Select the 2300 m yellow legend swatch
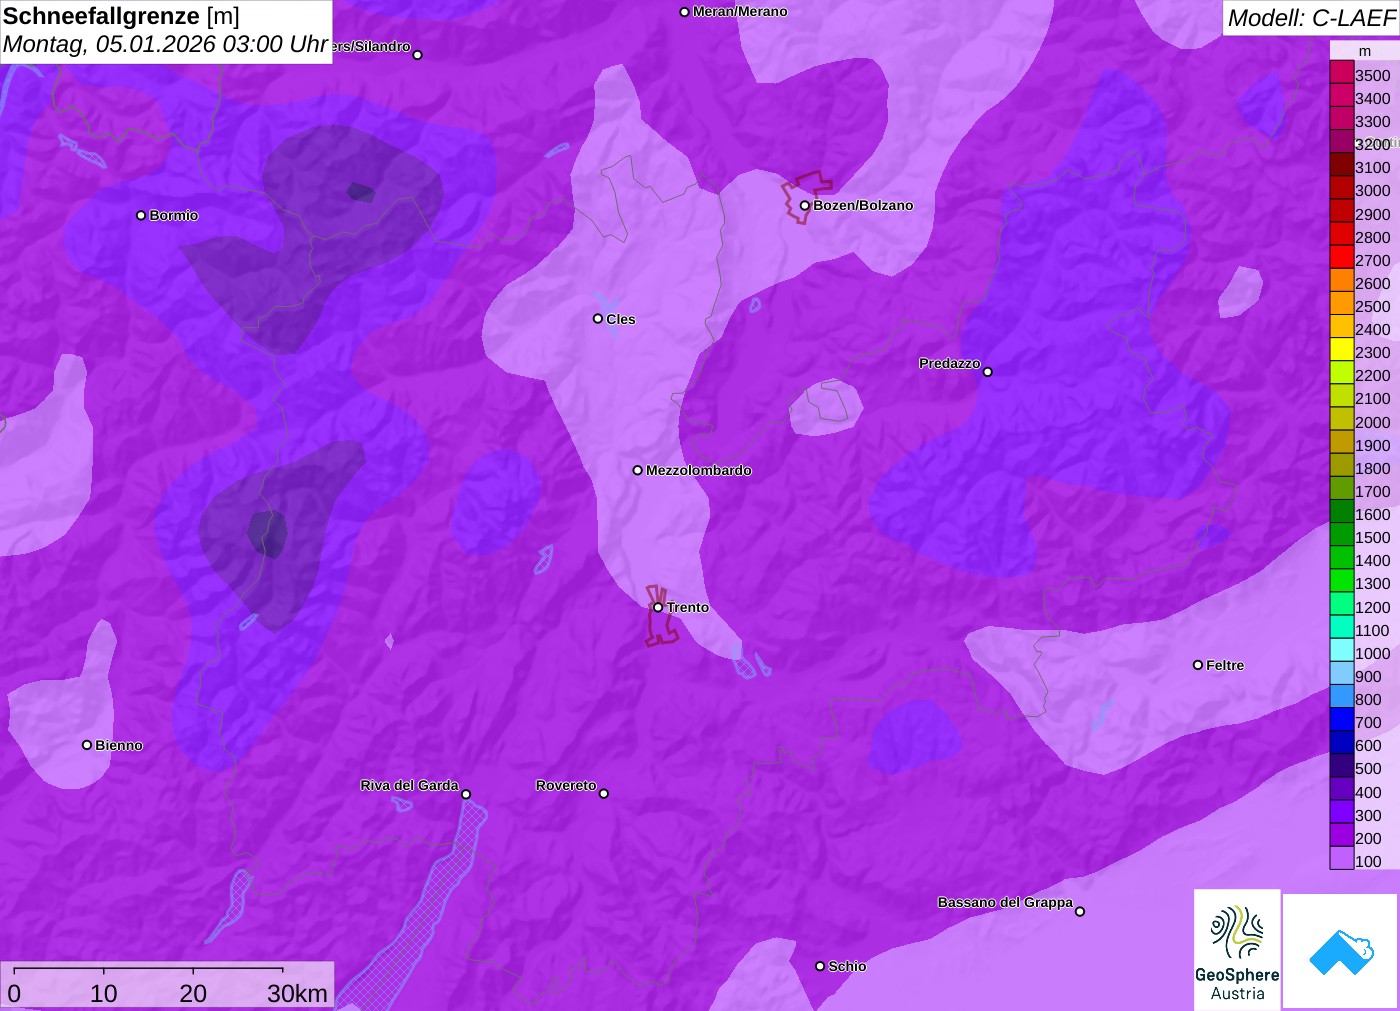Viewport: 1400px width, 1011px height. pos(1341,350)
